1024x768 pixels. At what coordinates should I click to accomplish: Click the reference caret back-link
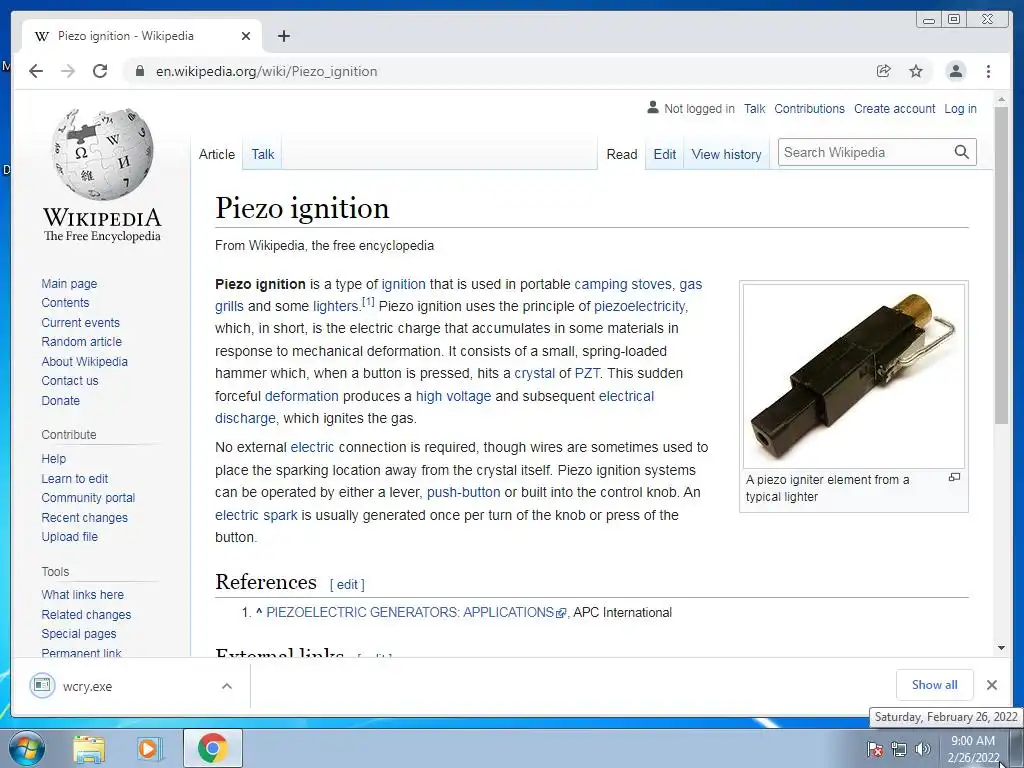[x=259, y=612]
